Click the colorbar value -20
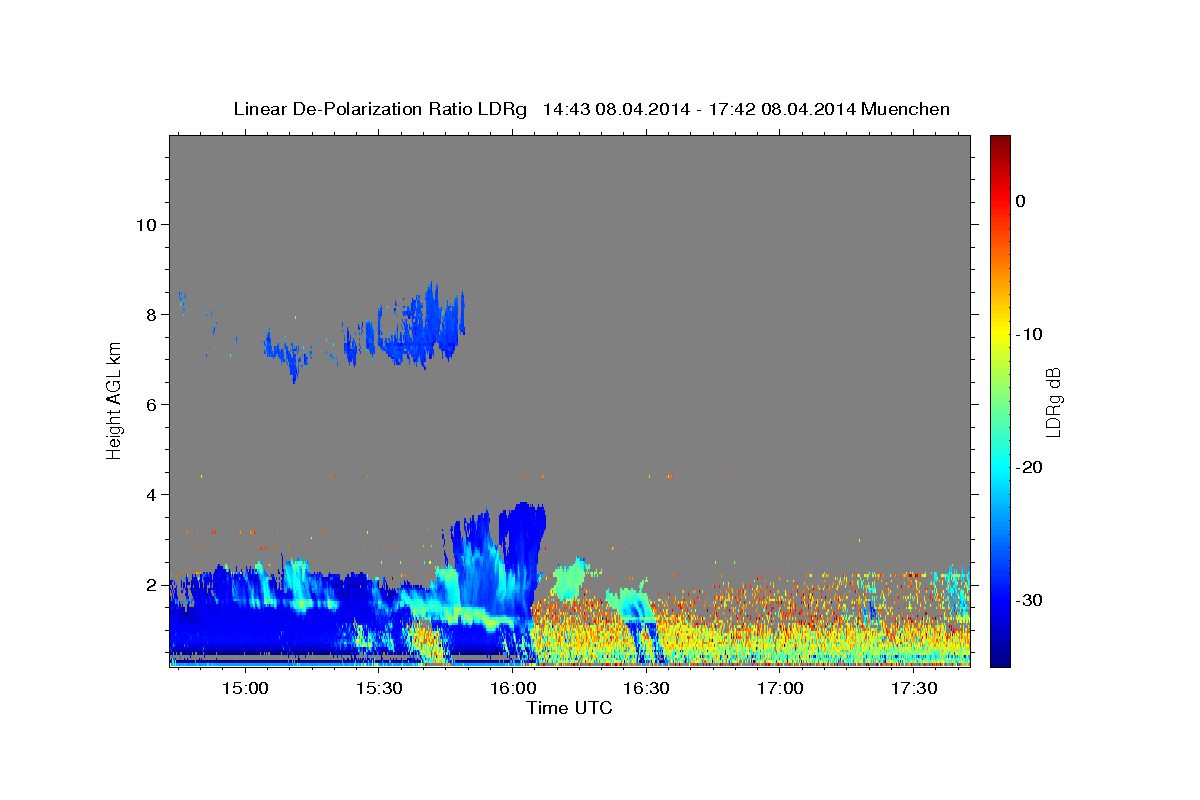The height and width of the screenshot is (800, 1200). click(x=1030, y=467)
